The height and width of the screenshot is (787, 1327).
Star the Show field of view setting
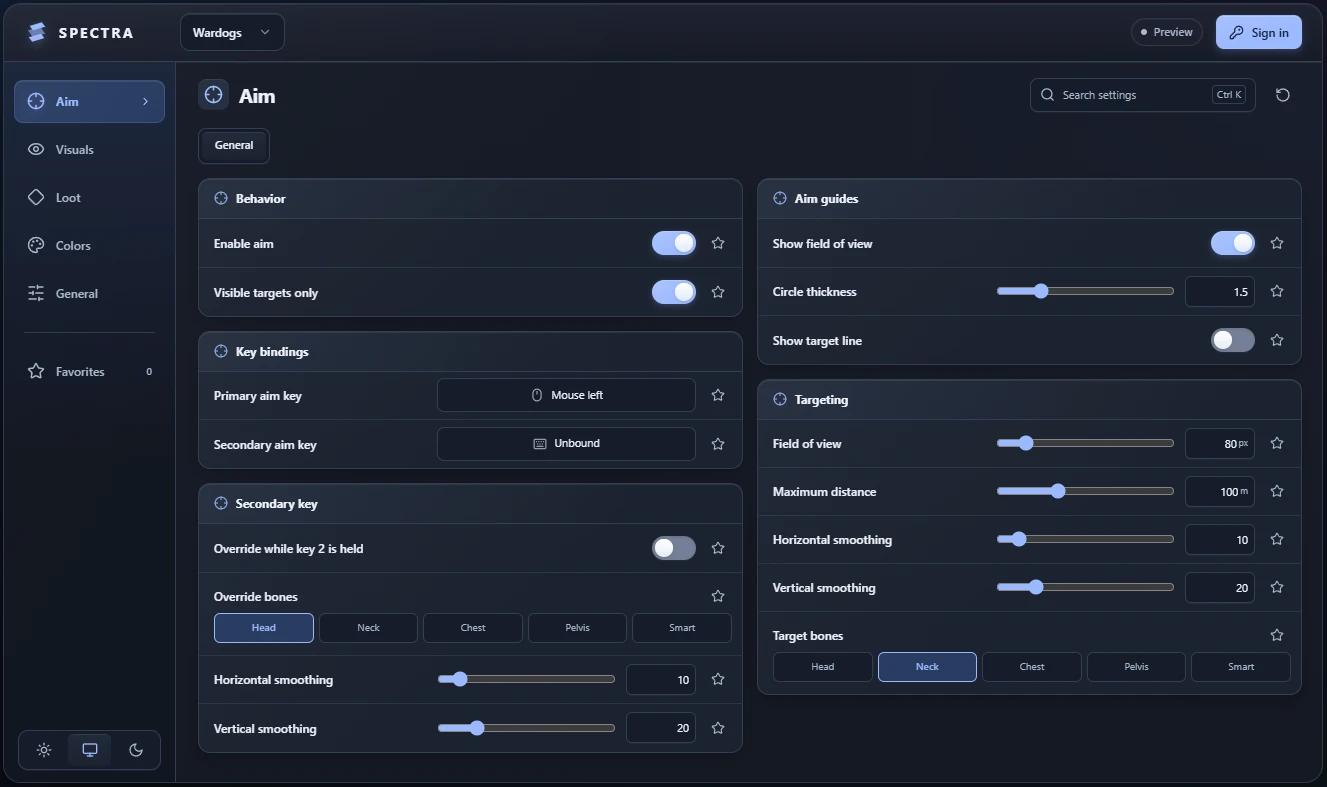tap(1277, 243)
